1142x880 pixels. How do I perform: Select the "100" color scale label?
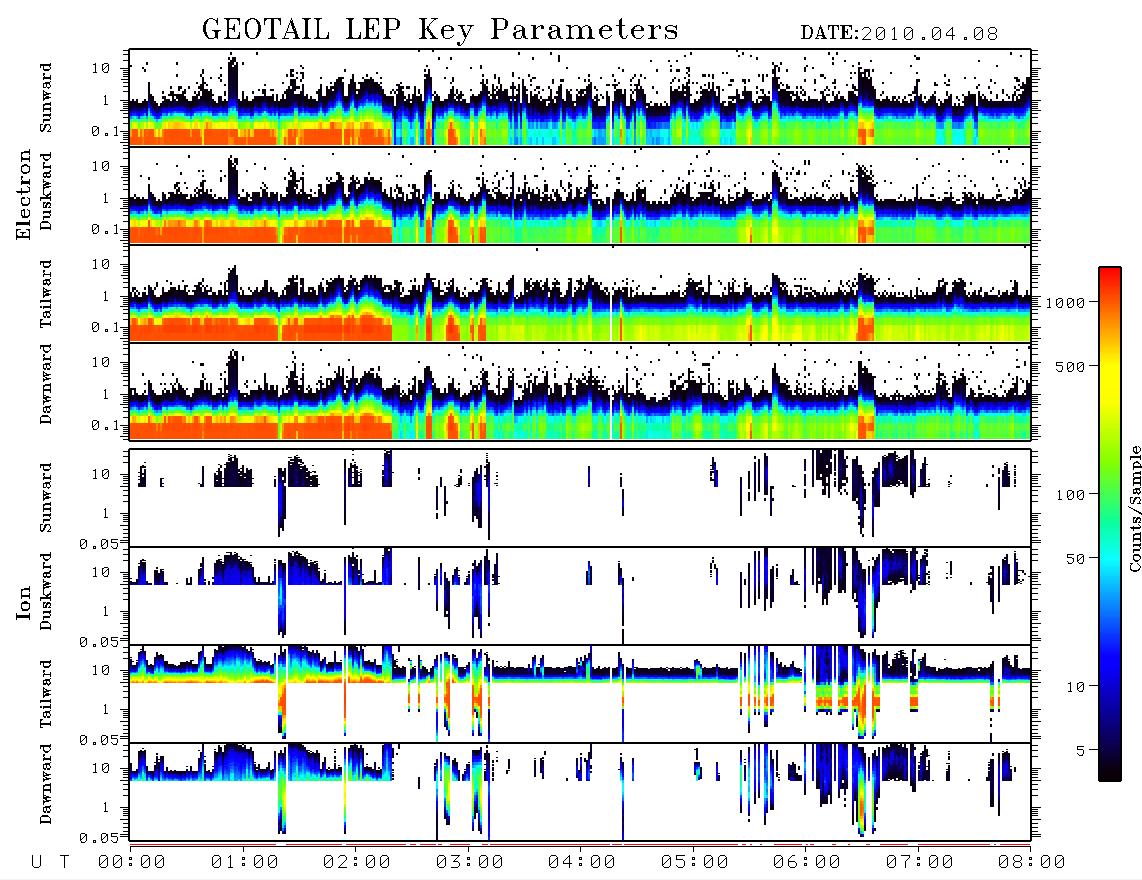click(x=1070, y=495)
